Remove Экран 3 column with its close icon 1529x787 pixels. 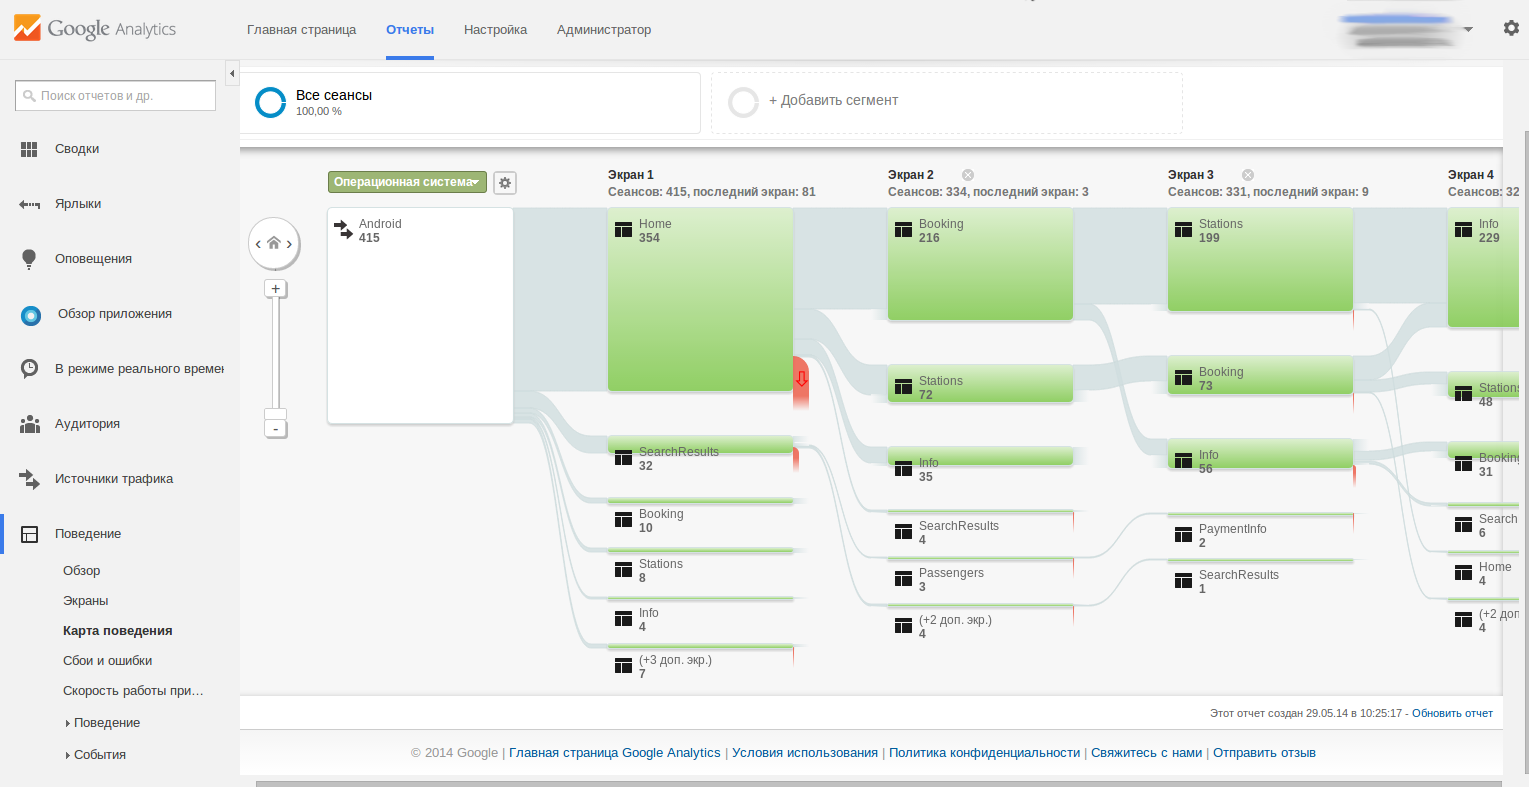1248,175
